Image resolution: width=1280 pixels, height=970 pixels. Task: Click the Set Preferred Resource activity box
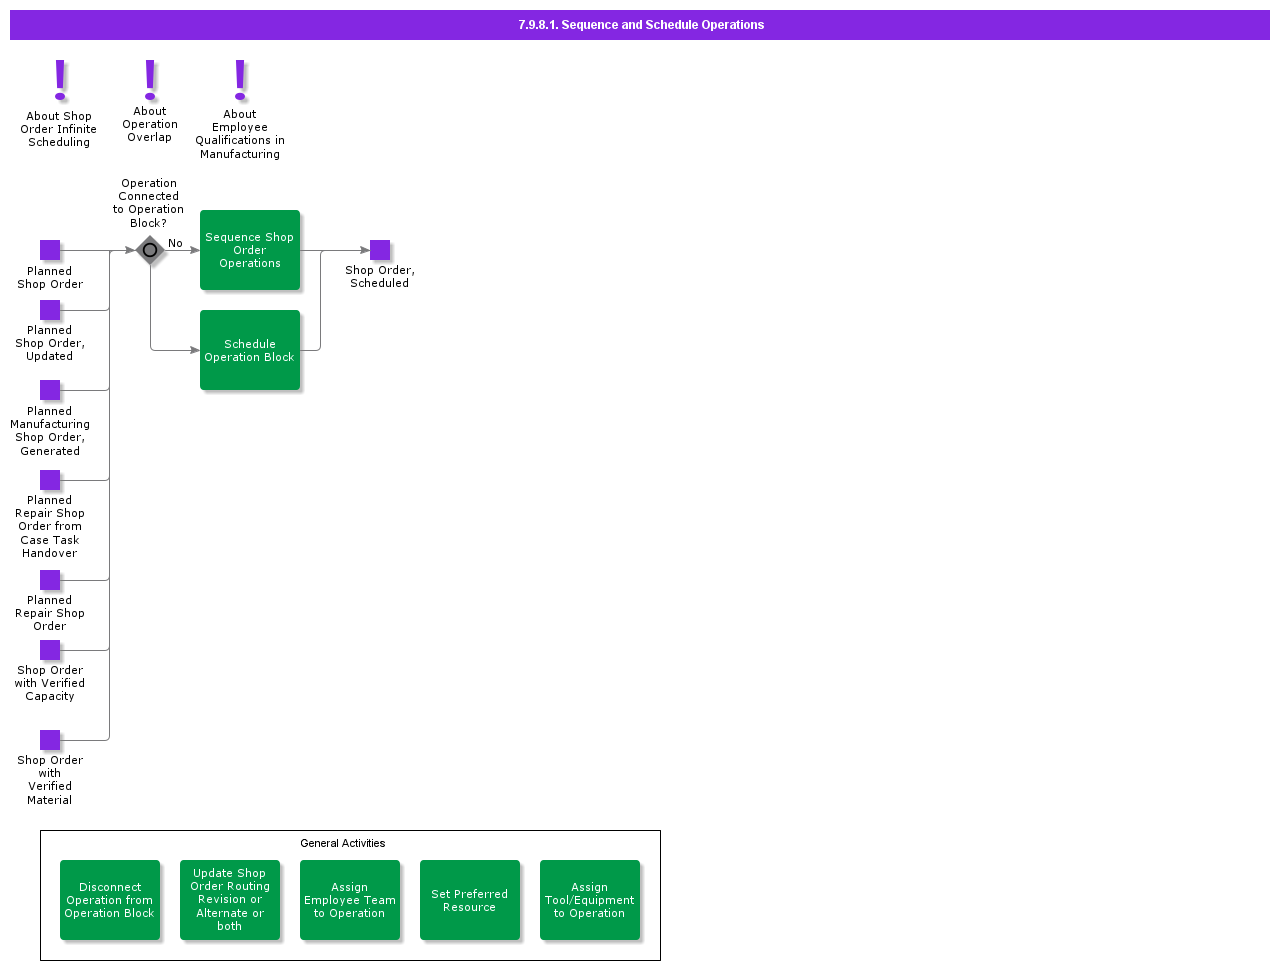pyautogui.click(x=470, y=900)
